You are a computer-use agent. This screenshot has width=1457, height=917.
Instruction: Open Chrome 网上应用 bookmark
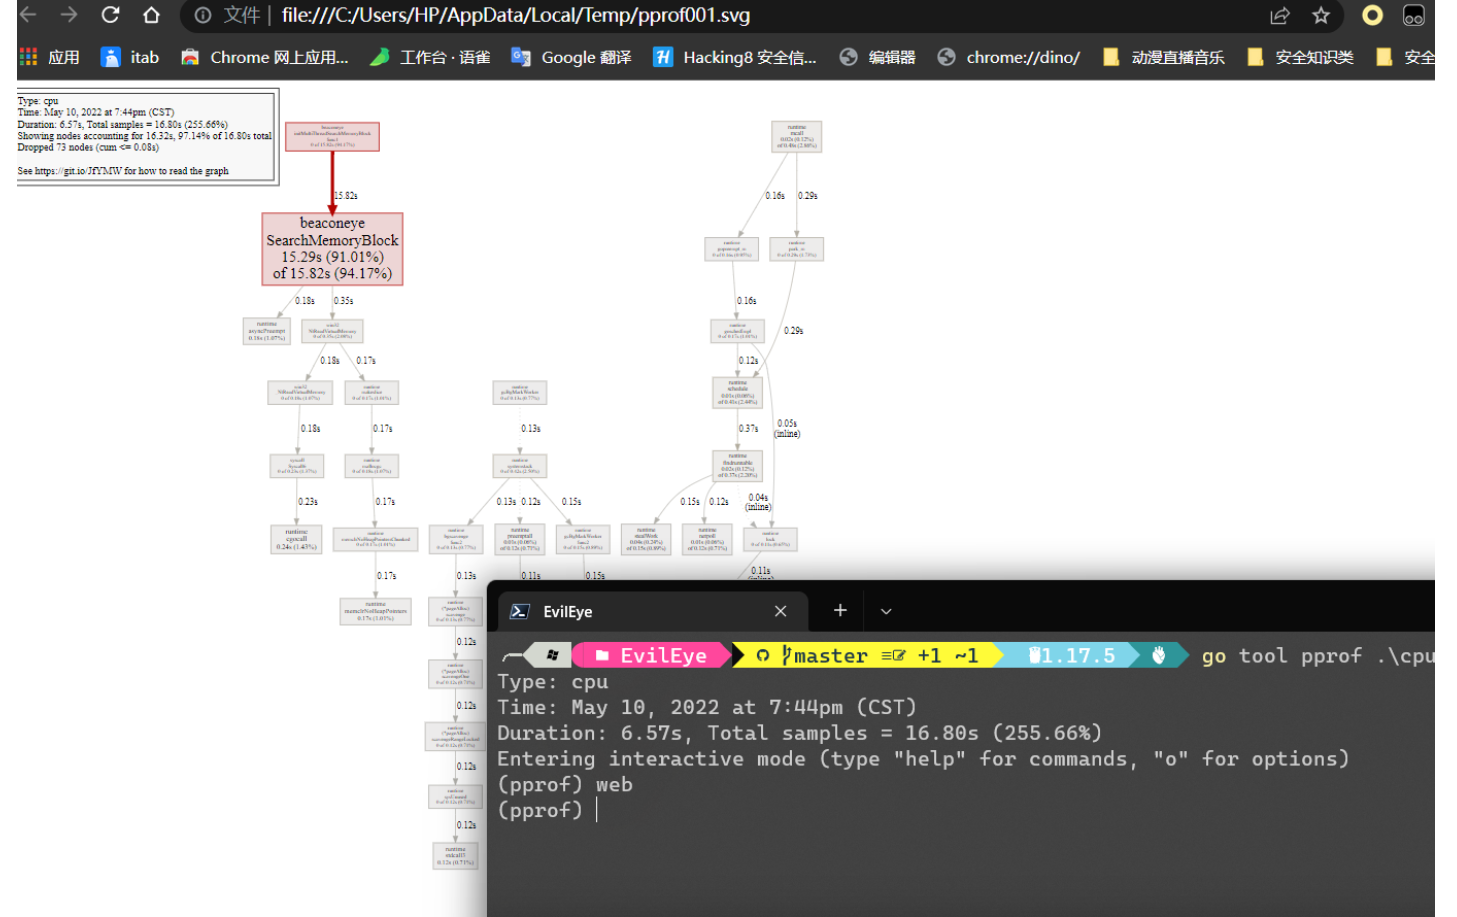265,57
